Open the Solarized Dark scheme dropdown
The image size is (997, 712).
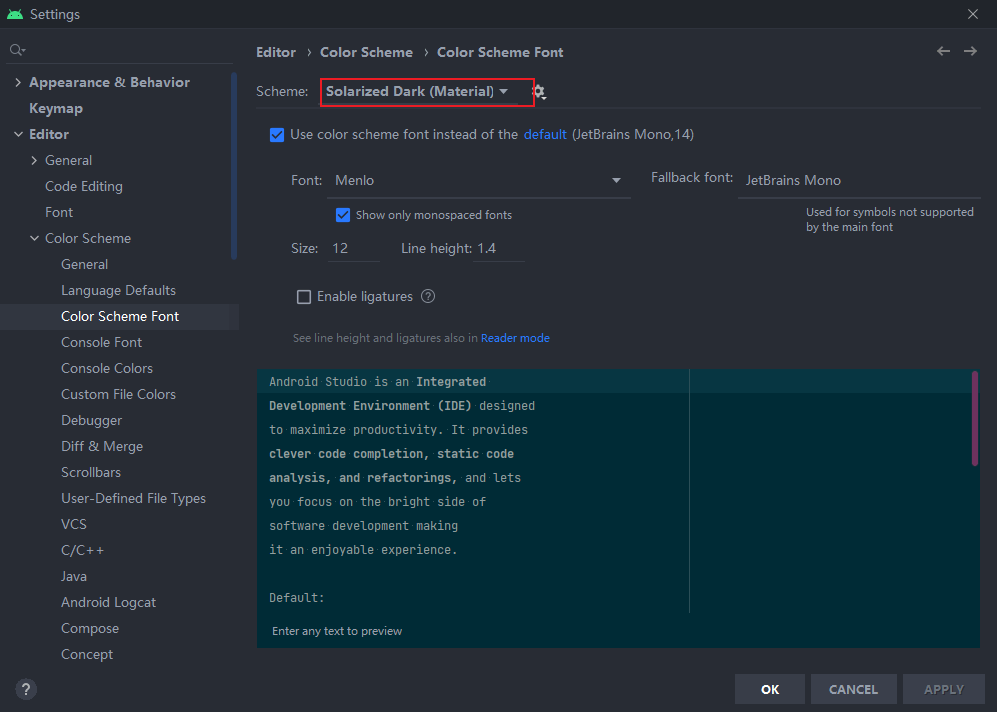[x=427, y=92]
